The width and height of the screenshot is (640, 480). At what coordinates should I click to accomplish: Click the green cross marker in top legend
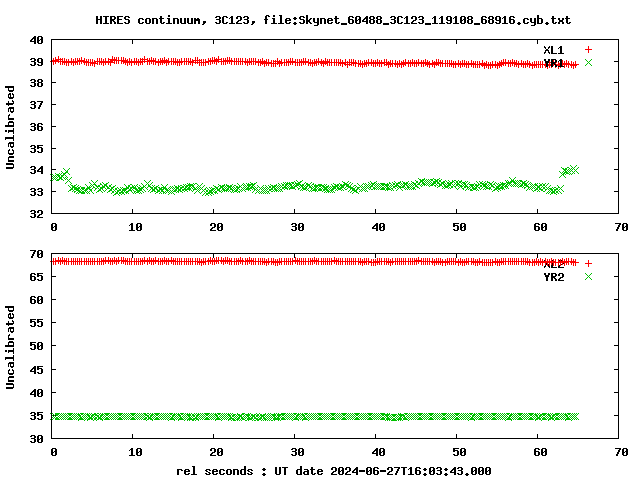[588, 63]
